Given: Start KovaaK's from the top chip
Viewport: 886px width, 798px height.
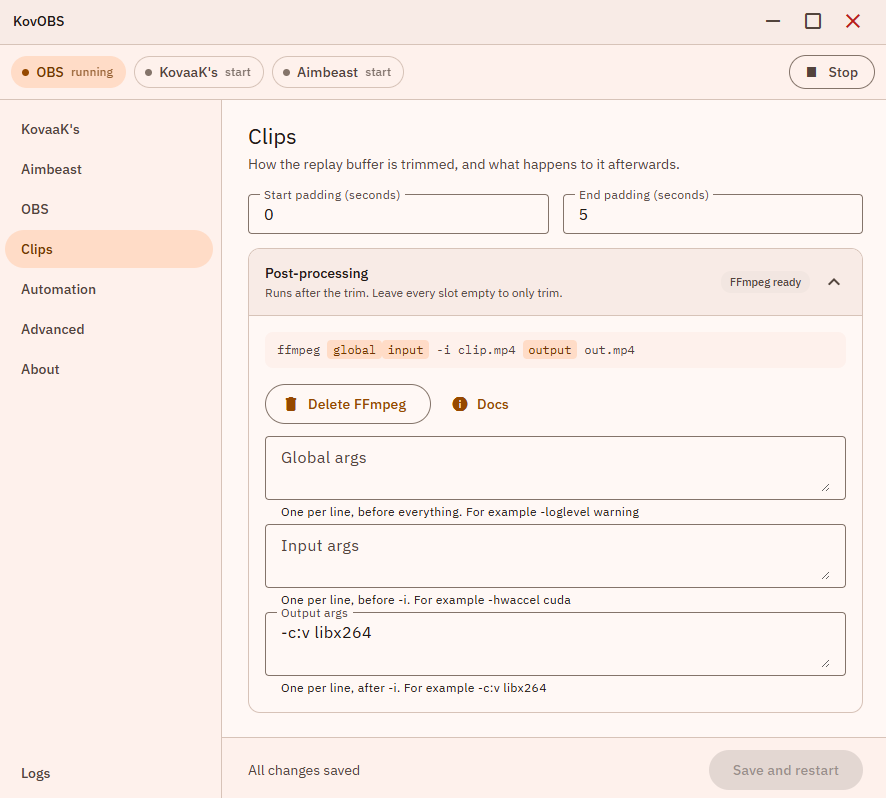Looking at the screenshot, I should click(199, 72).
